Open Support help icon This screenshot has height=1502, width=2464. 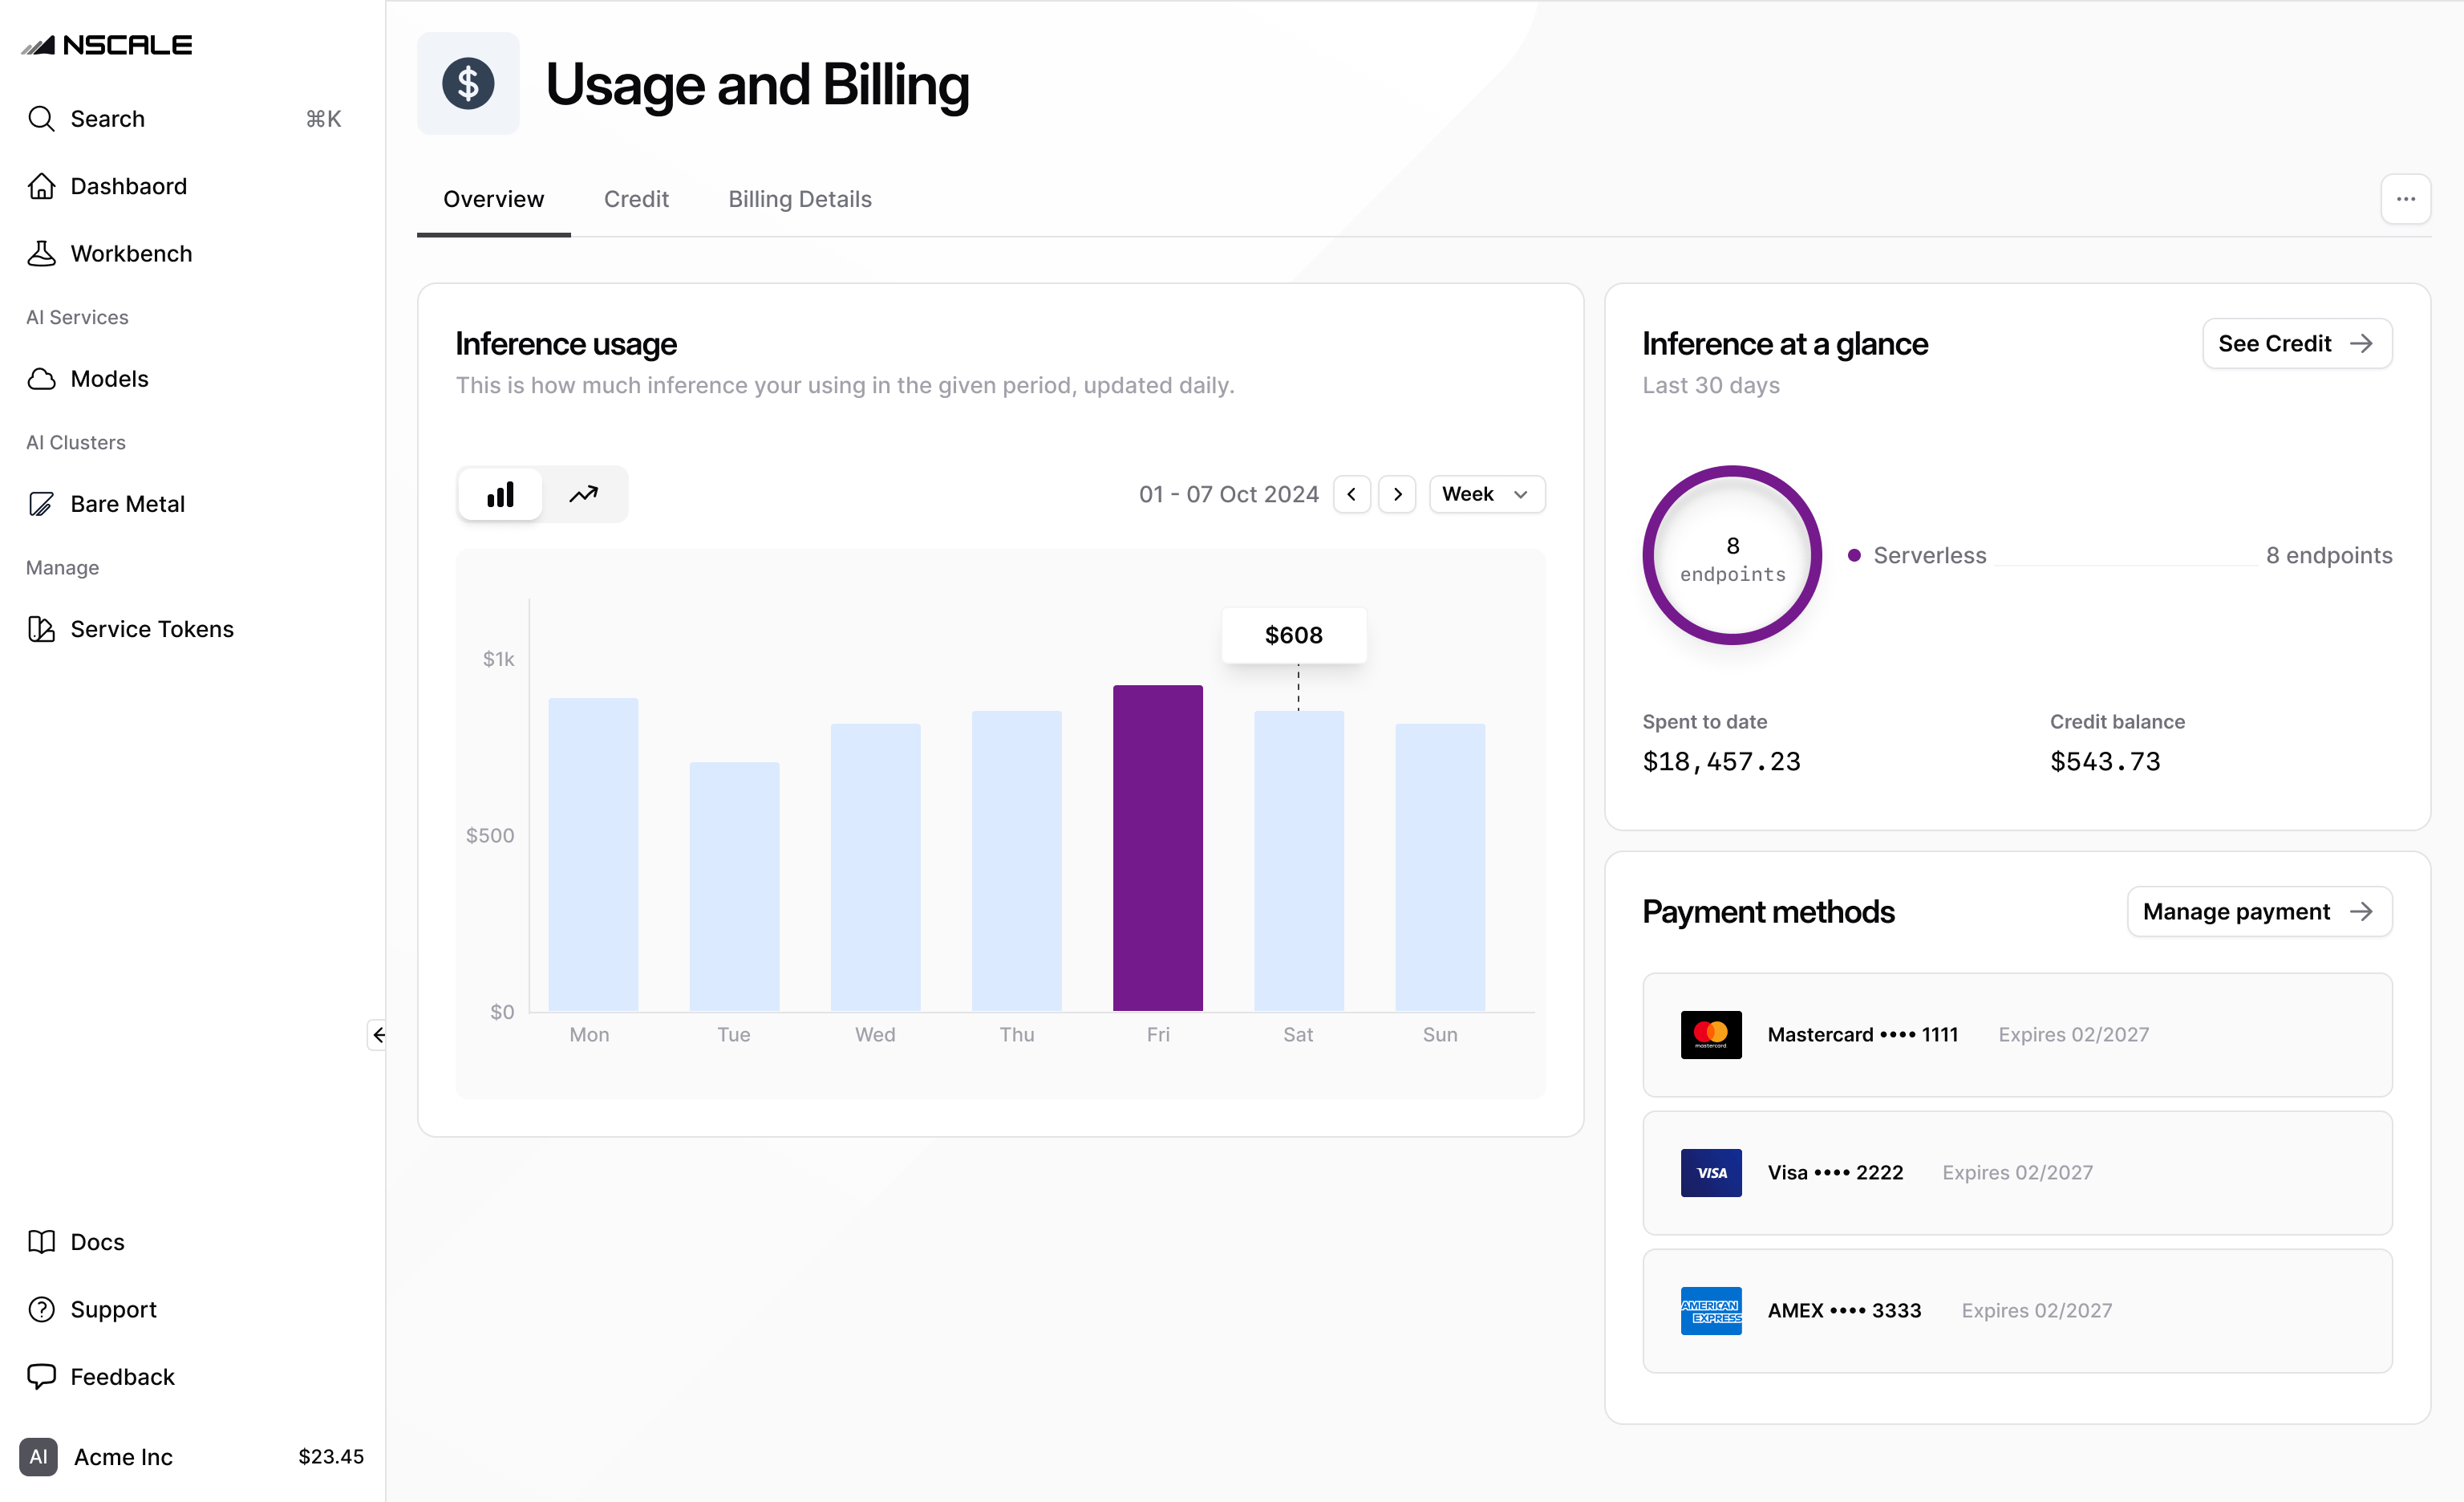tap(41, 1309)
